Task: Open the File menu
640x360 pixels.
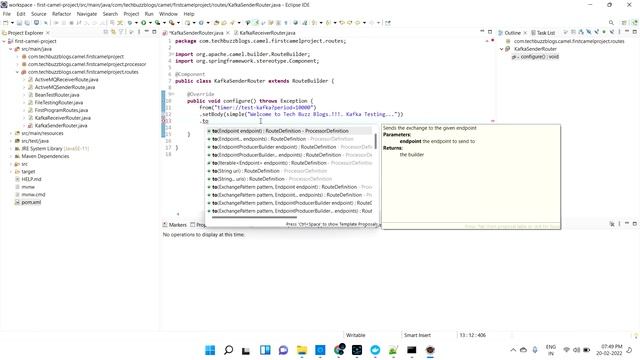Action: (7, 14)
